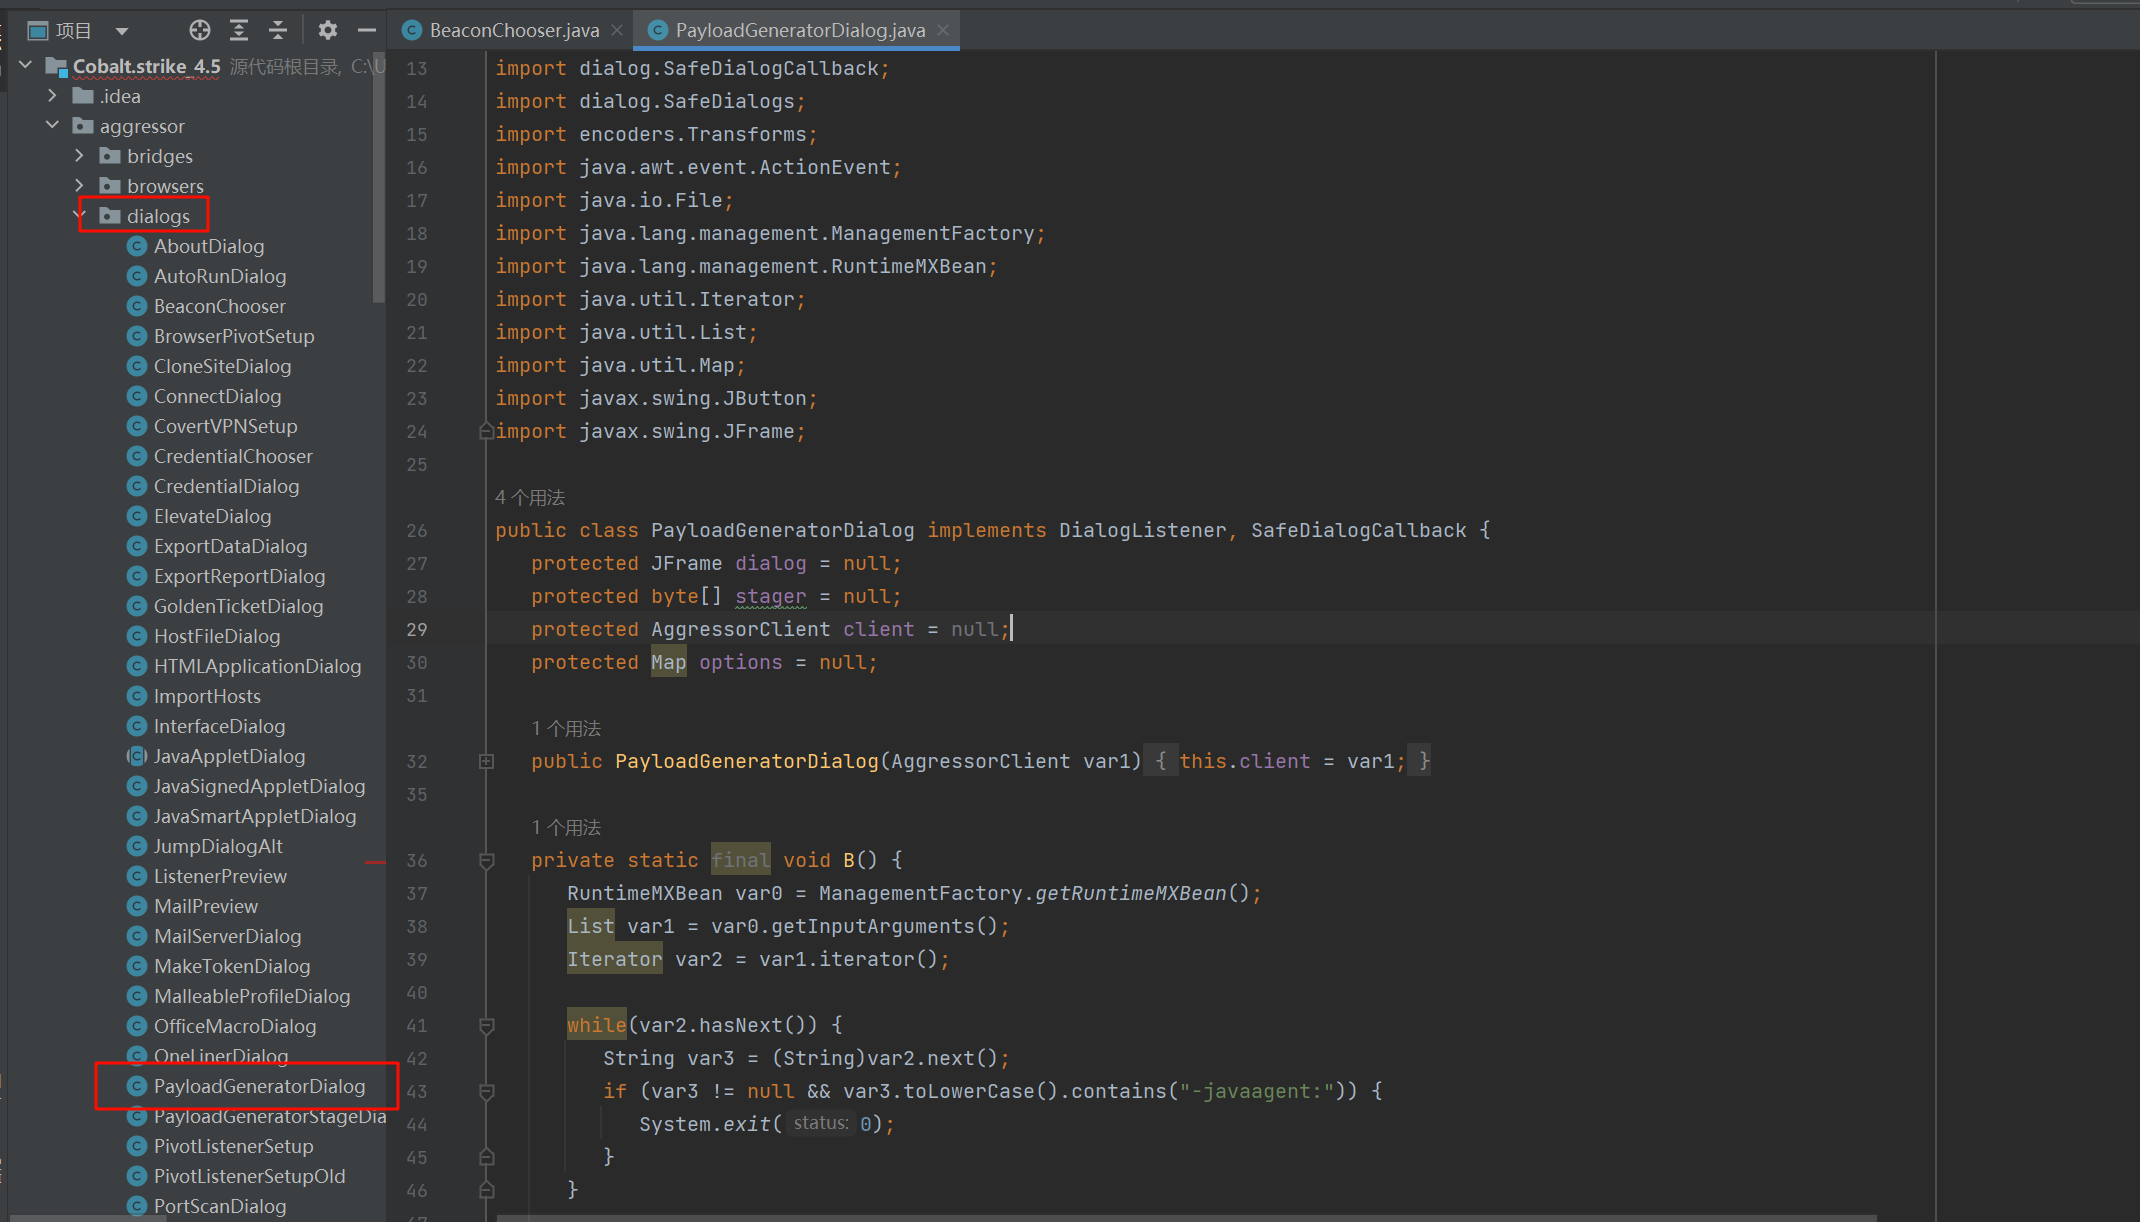Click the Select Opened File target icon

pyautogui.click(x=200, y=31)
